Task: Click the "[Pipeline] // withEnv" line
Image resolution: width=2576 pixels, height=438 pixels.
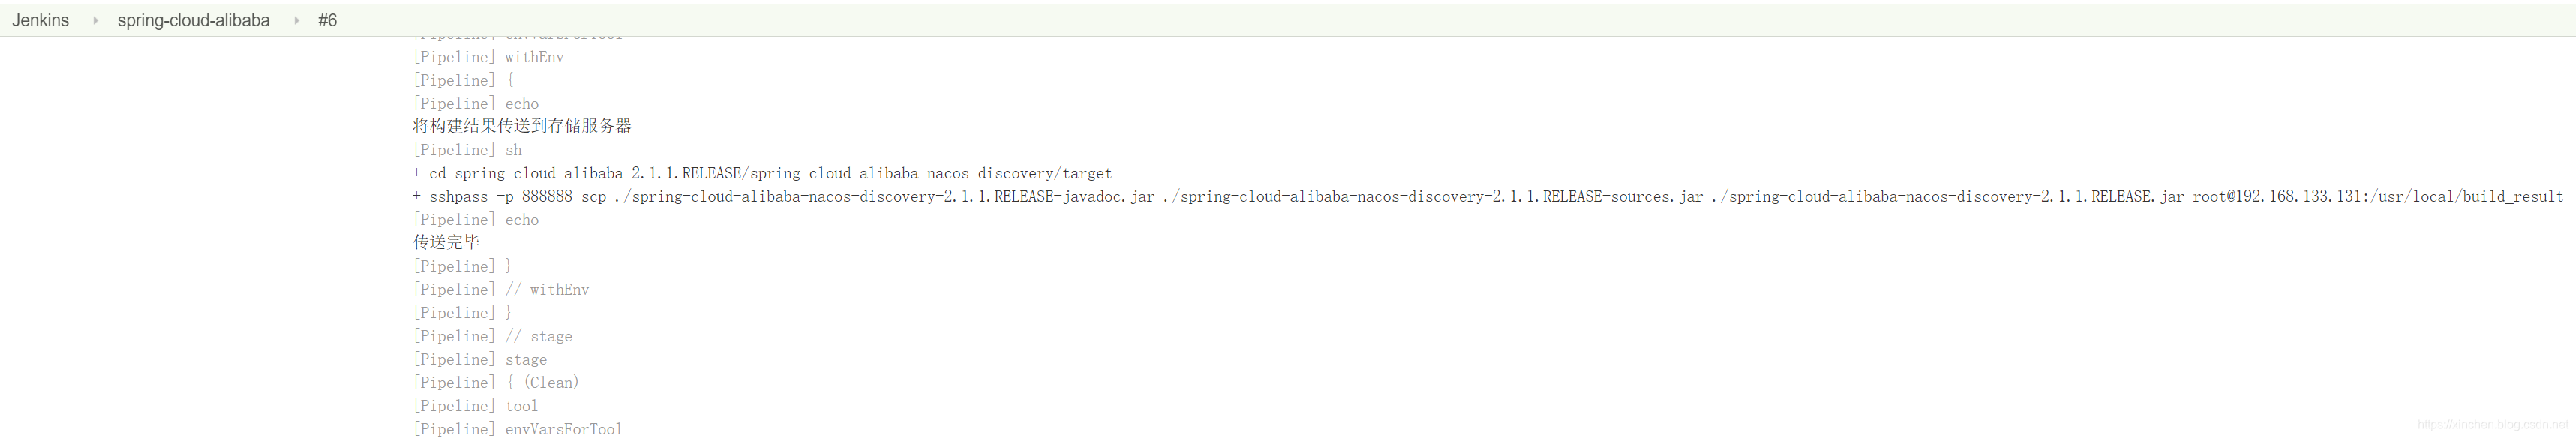Action: coord(501,289)
